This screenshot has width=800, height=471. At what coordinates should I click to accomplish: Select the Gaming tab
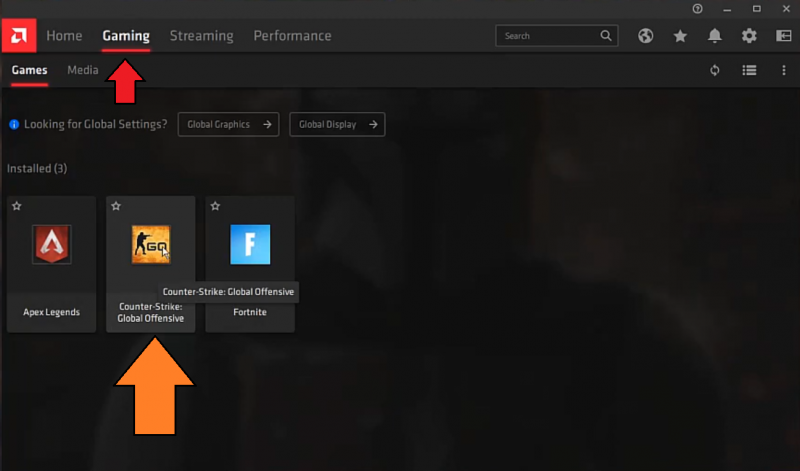(x=126, y=36)
